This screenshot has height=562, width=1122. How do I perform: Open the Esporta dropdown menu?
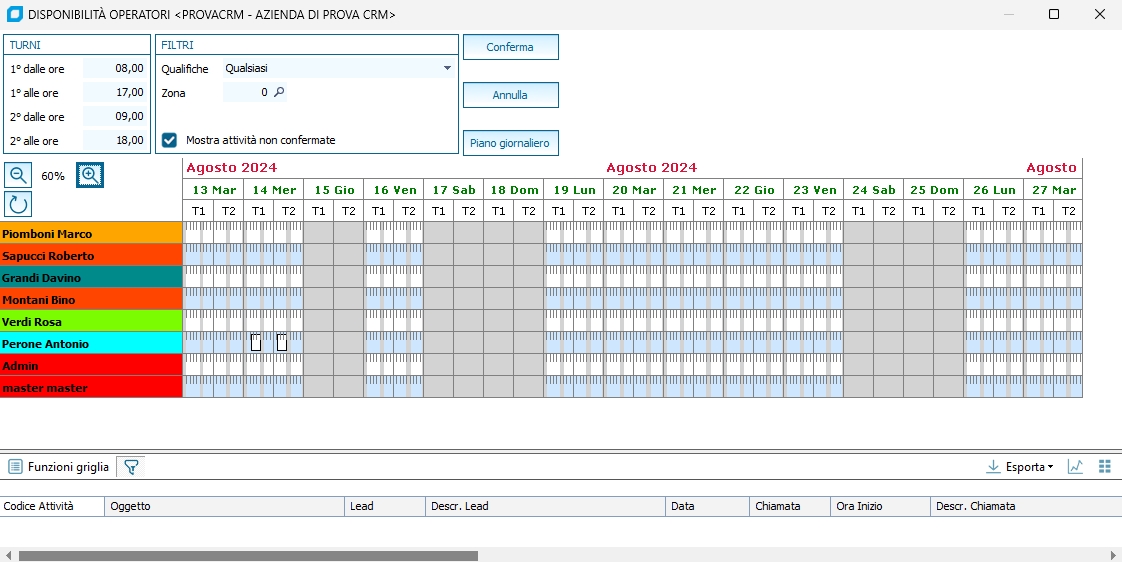pos(1027,466)
